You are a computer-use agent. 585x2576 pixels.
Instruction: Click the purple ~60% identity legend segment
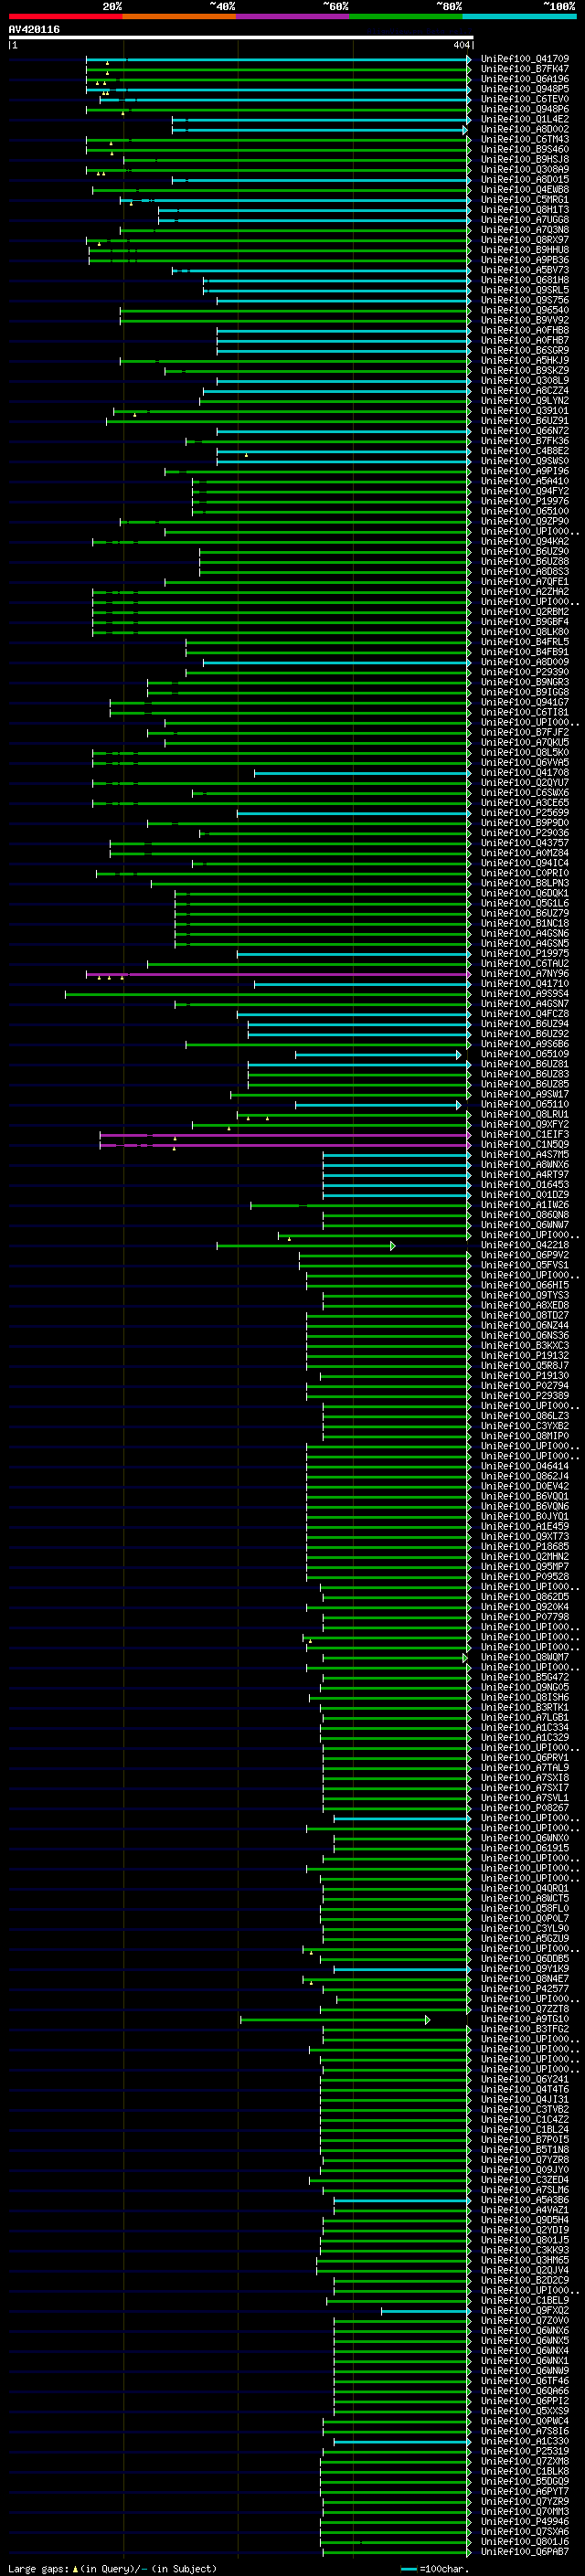click(293, 16)
